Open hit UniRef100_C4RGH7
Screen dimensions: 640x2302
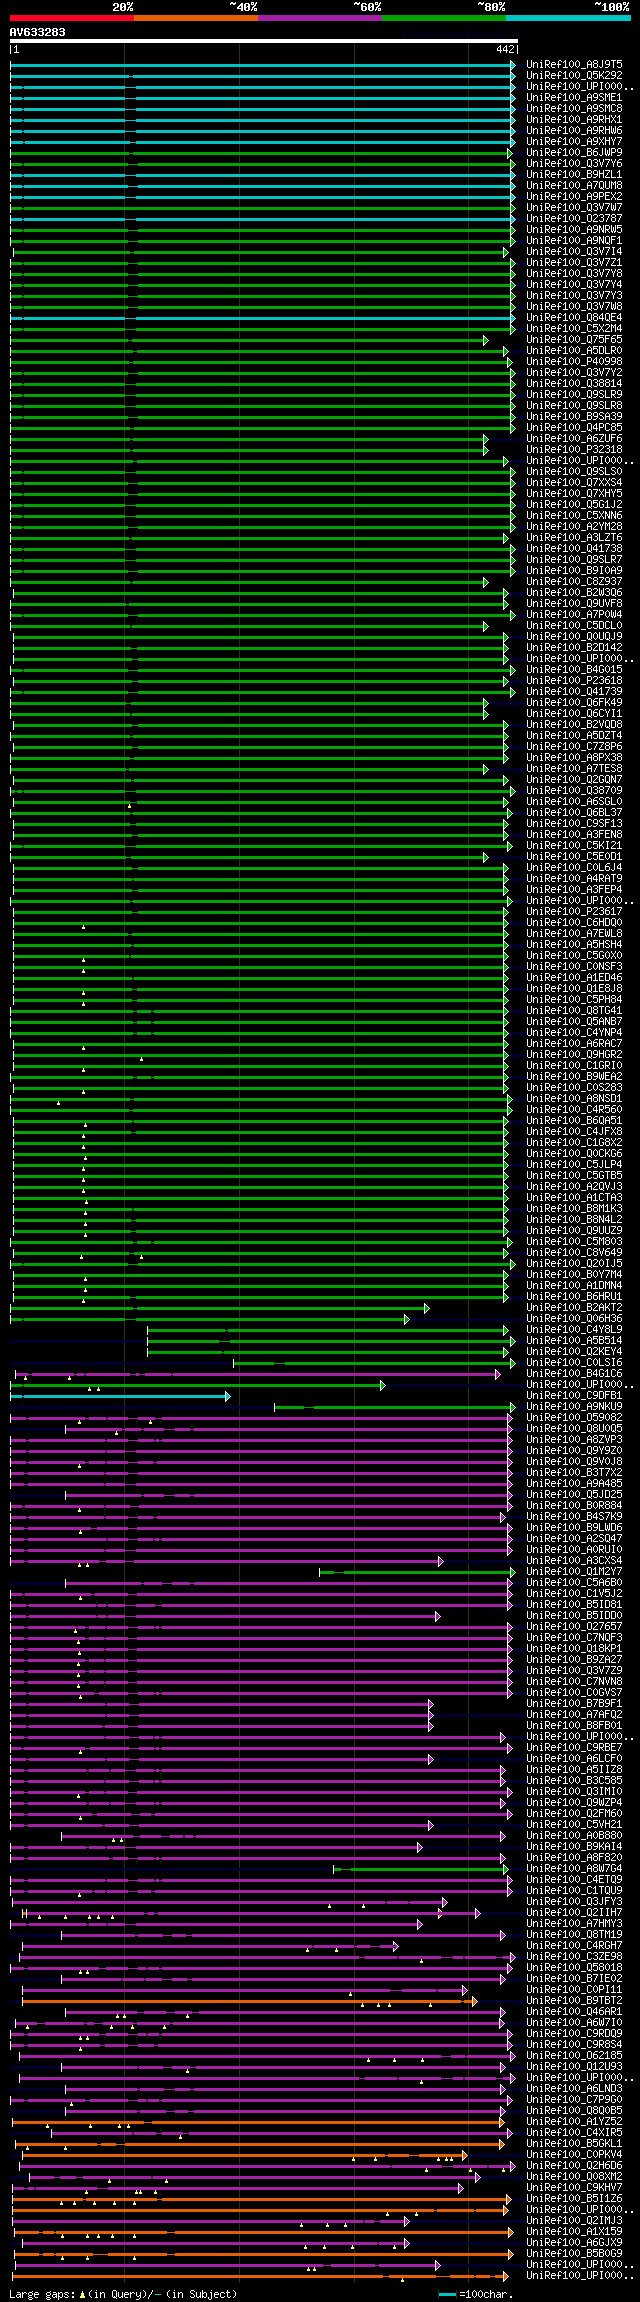(x=574, y=1945)
